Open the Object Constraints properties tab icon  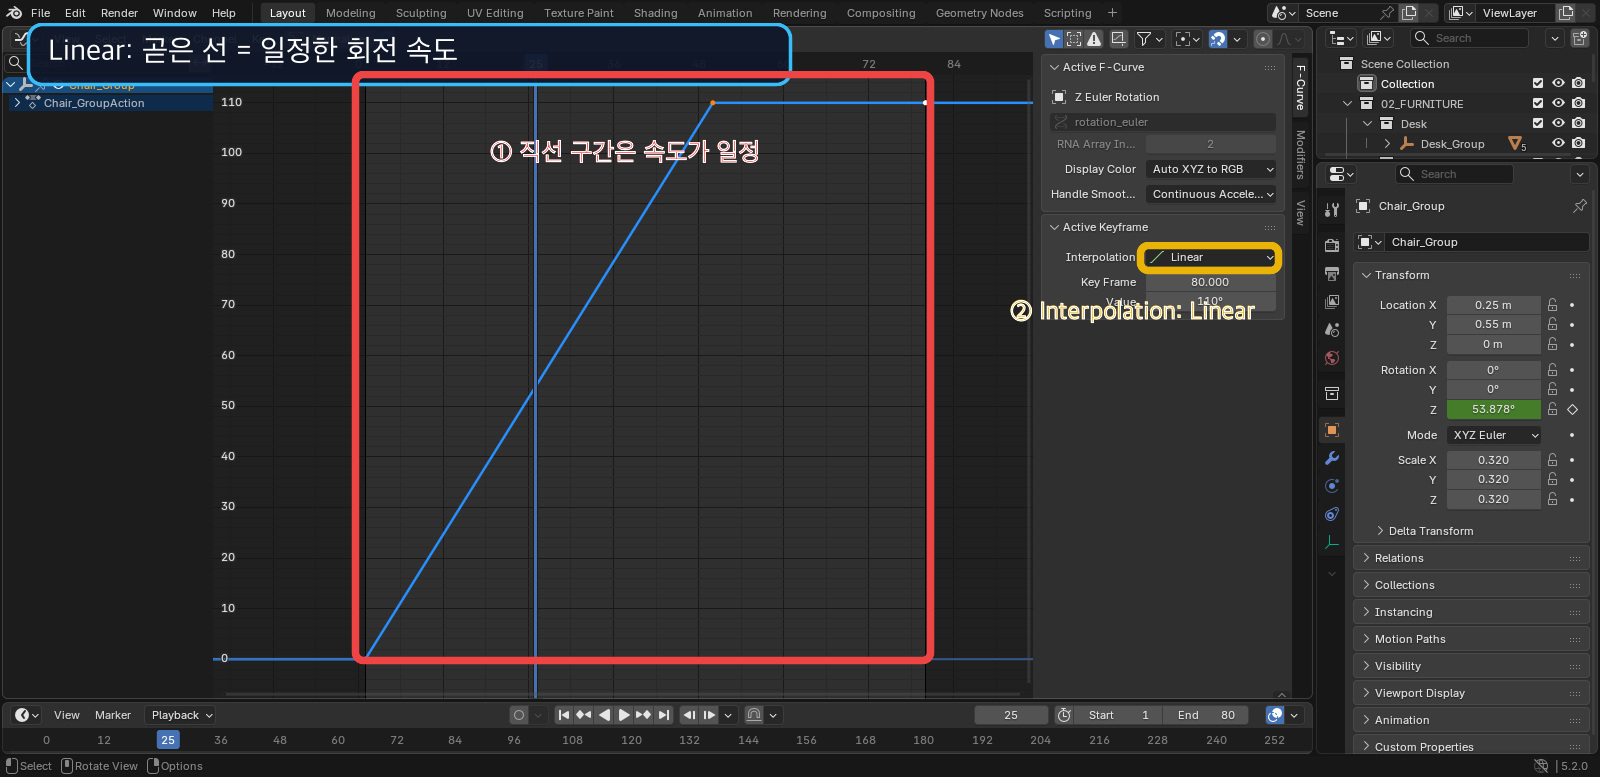point(1332,514)
